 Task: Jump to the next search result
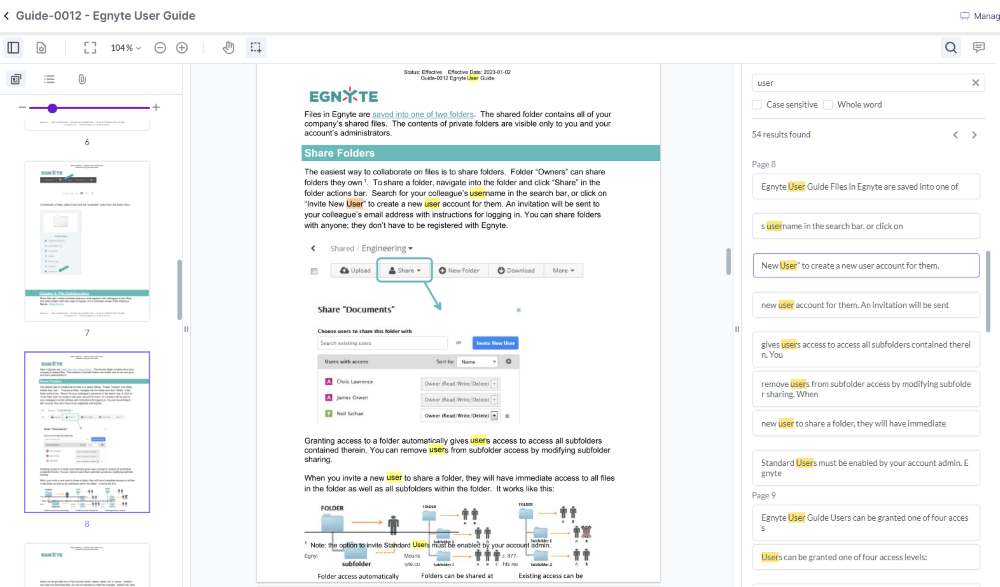tap(974, 135)
